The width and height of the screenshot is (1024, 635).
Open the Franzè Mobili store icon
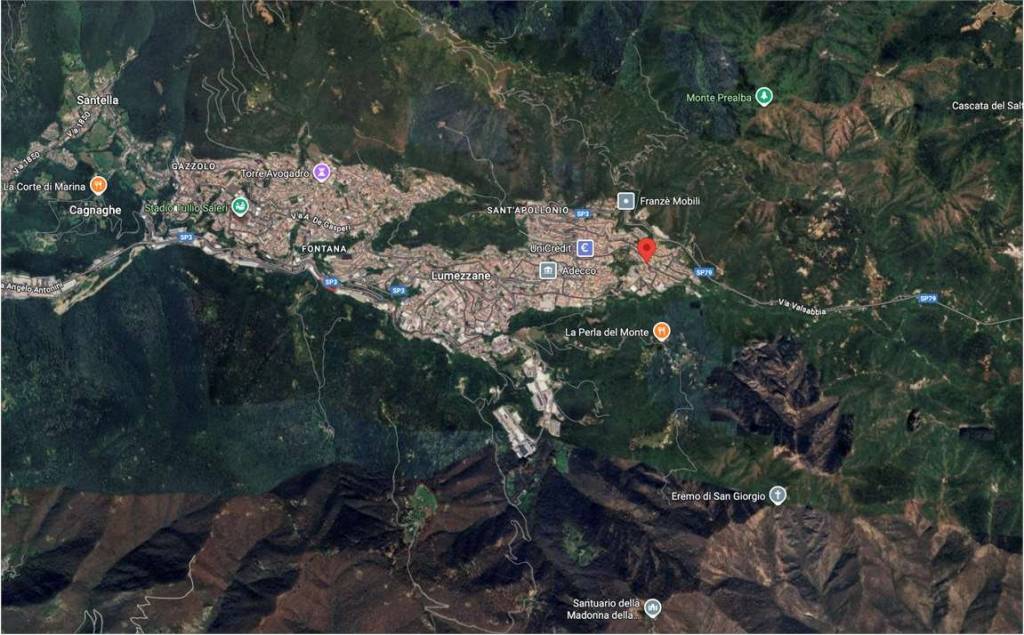point(626,201)
